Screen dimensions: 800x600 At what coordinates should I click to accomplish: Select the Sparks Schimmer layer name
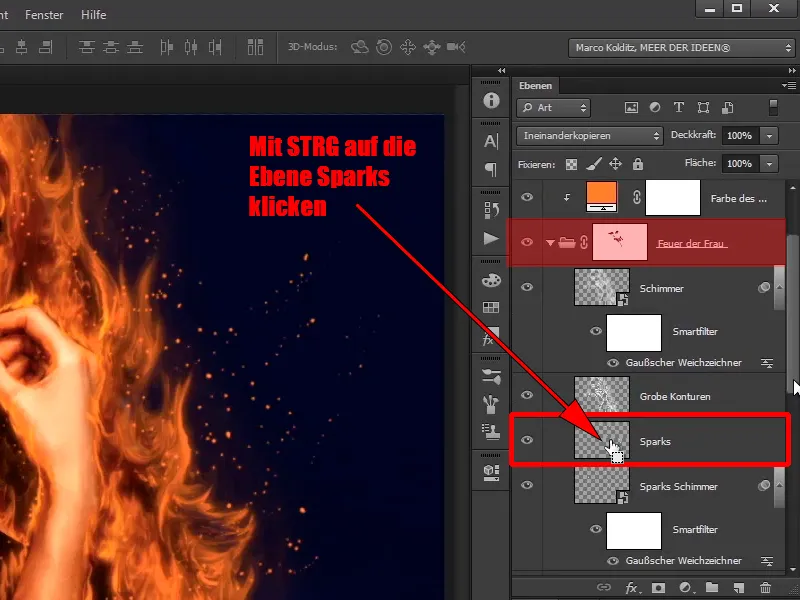coord(679,487)
